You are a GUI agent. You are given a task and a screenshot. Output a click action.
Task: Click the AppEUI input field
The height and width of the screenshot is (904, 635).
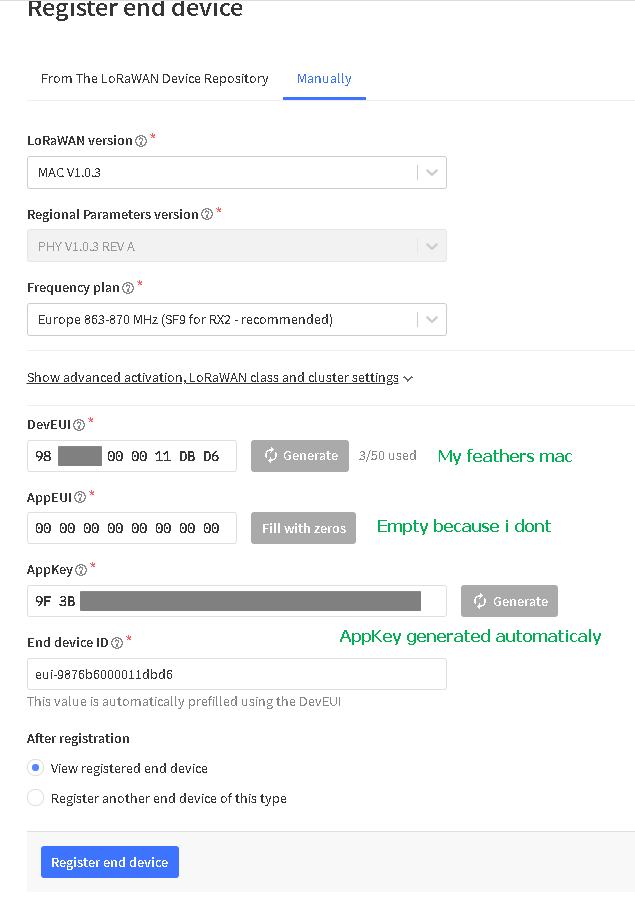[x=132, y=528]
